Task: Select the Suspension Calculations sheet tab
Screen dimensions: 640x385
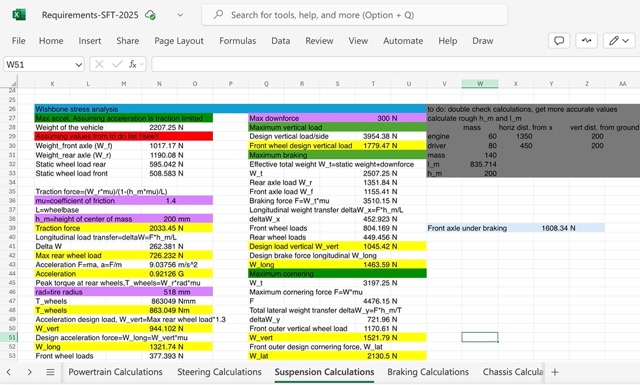Action: [x=324, y=372]
